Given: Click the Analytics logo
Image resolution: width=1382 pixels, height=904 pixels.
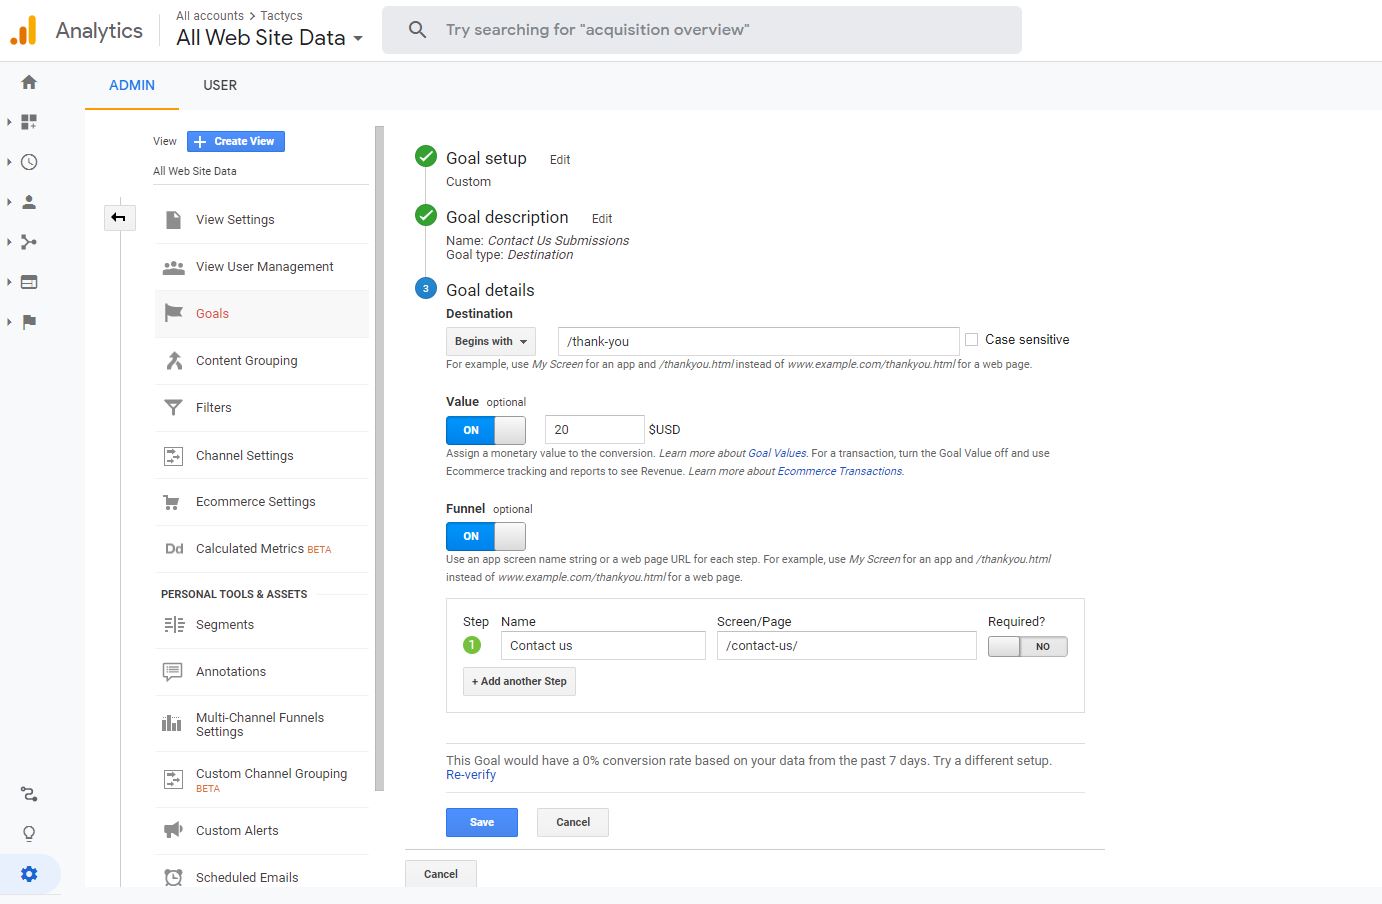Looking at the screenshot, I should click(23, 30).
